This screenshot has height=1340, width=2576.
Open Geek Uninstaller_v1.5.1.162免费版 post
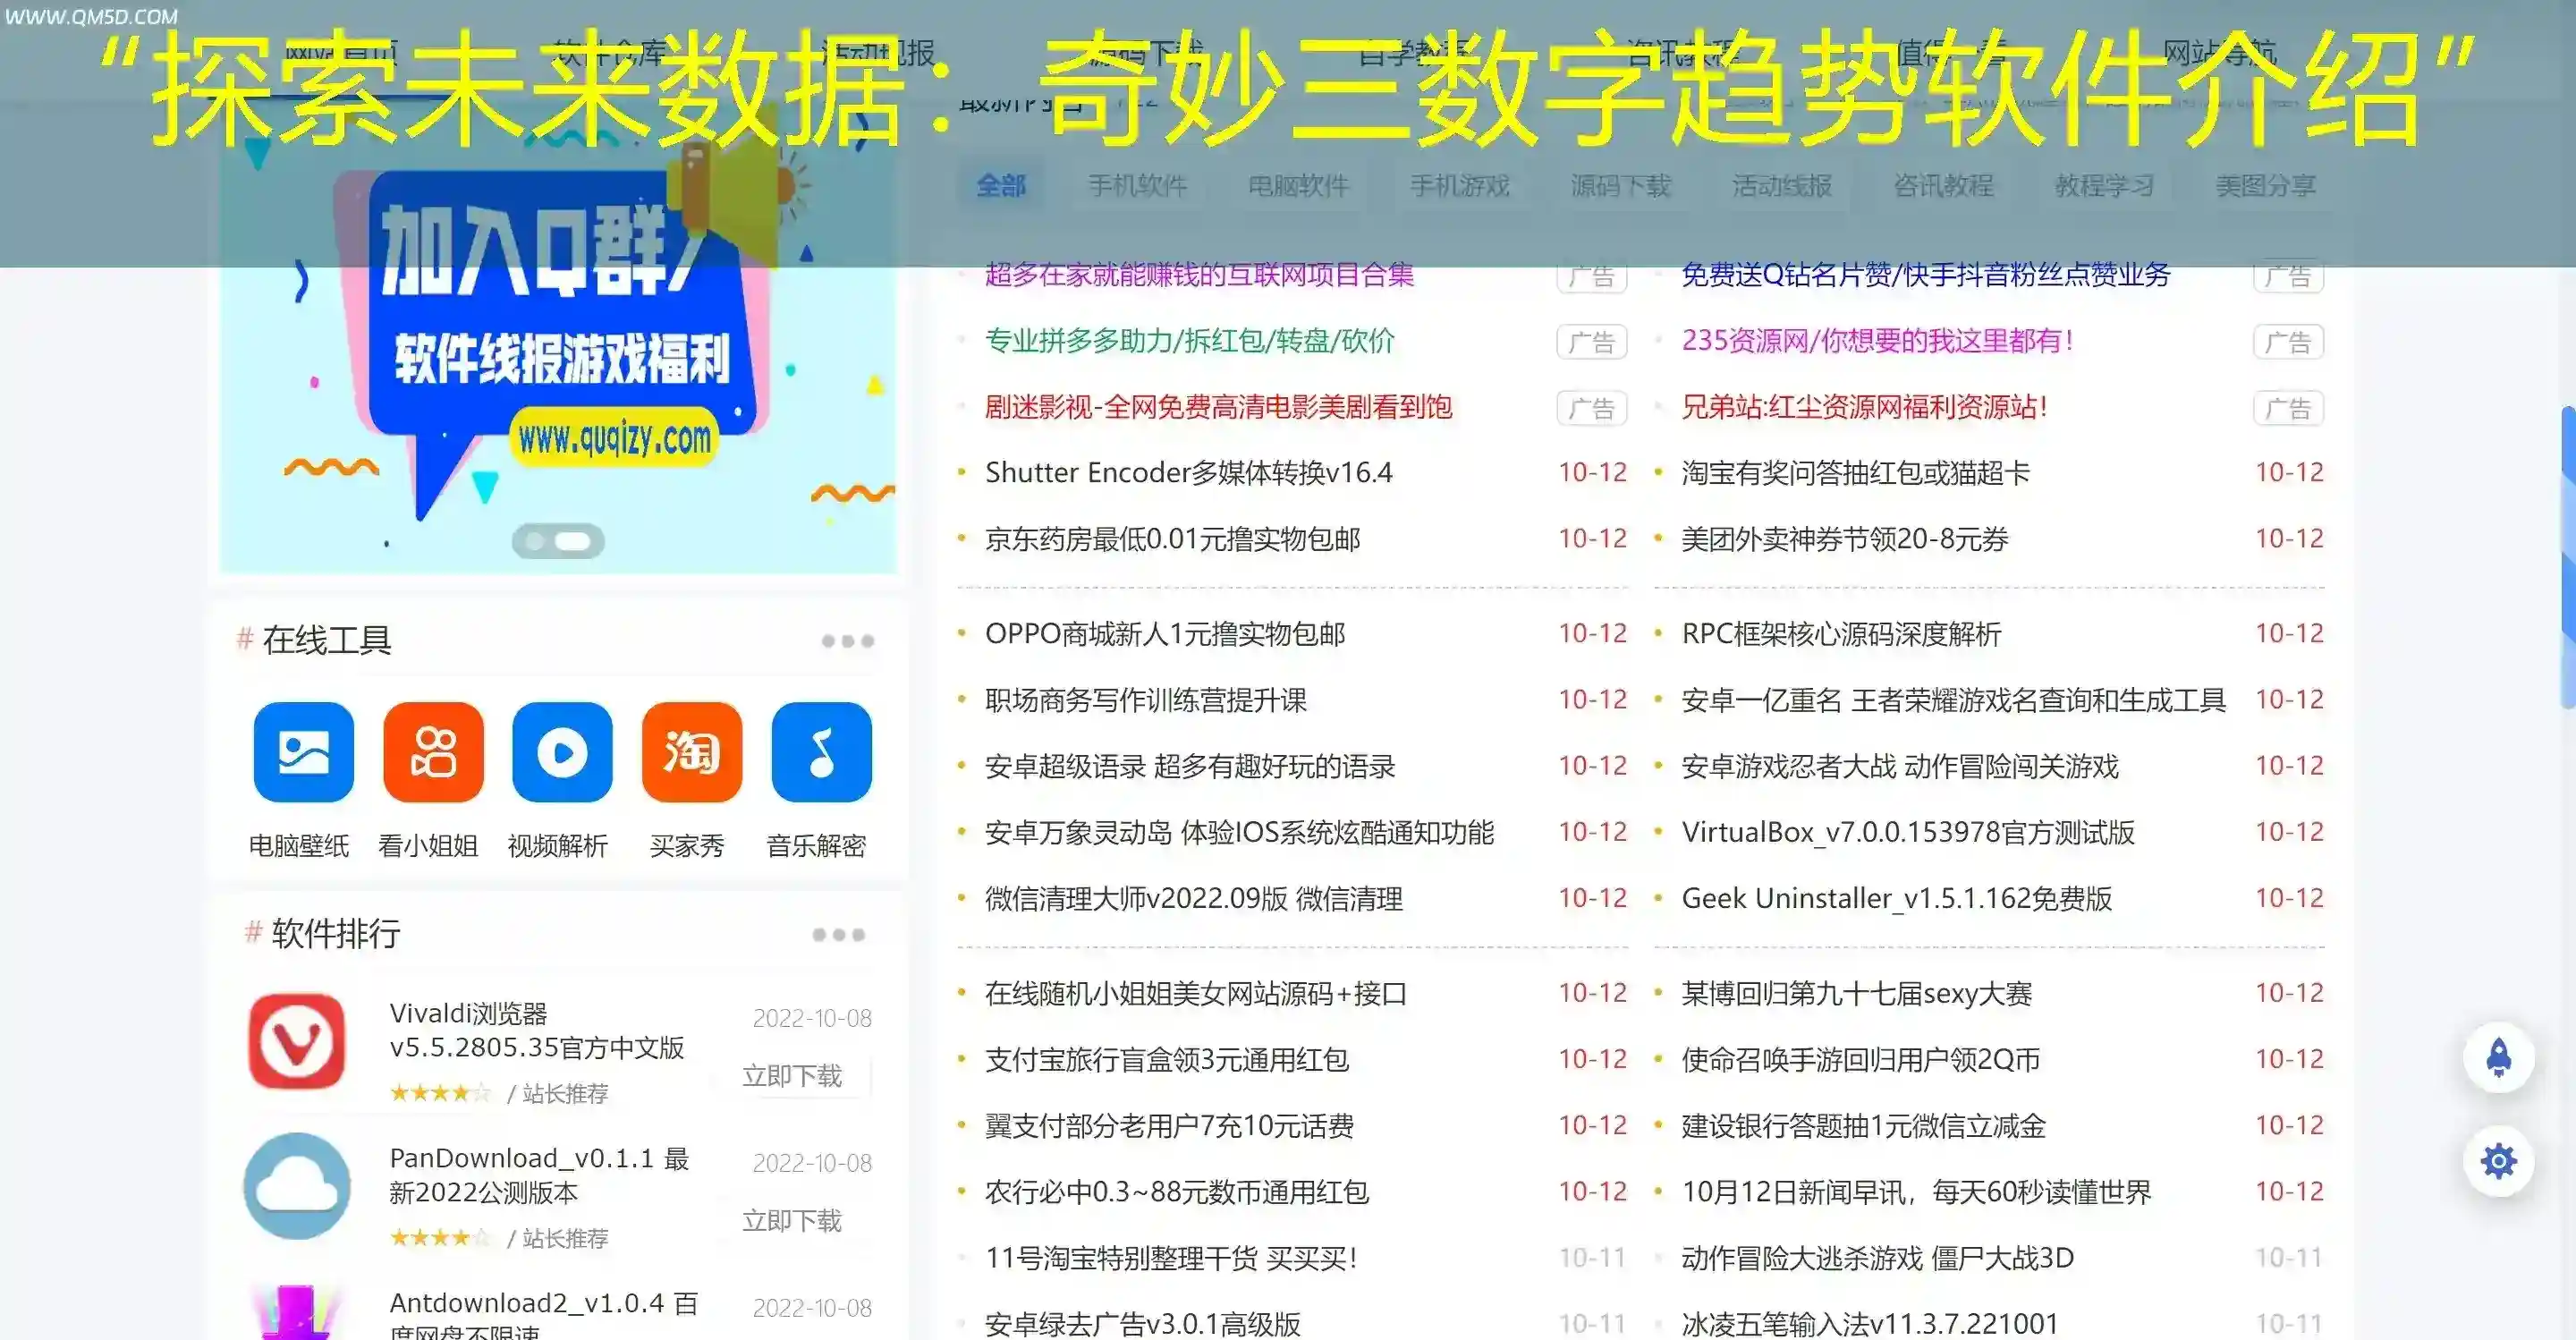[1897, 899]
